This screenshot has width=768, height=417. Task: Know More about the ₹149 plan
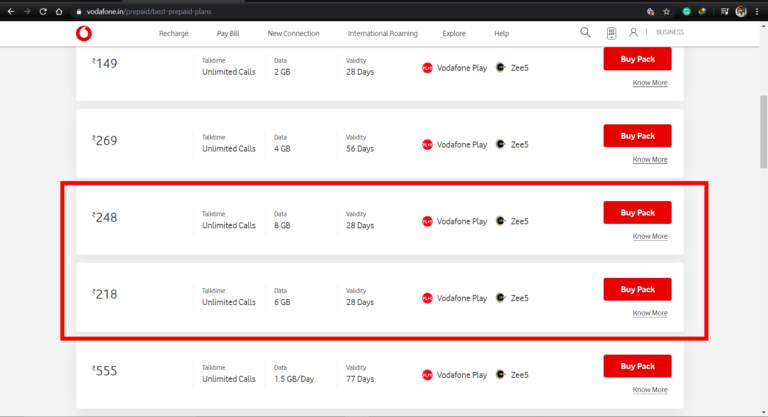650,83
